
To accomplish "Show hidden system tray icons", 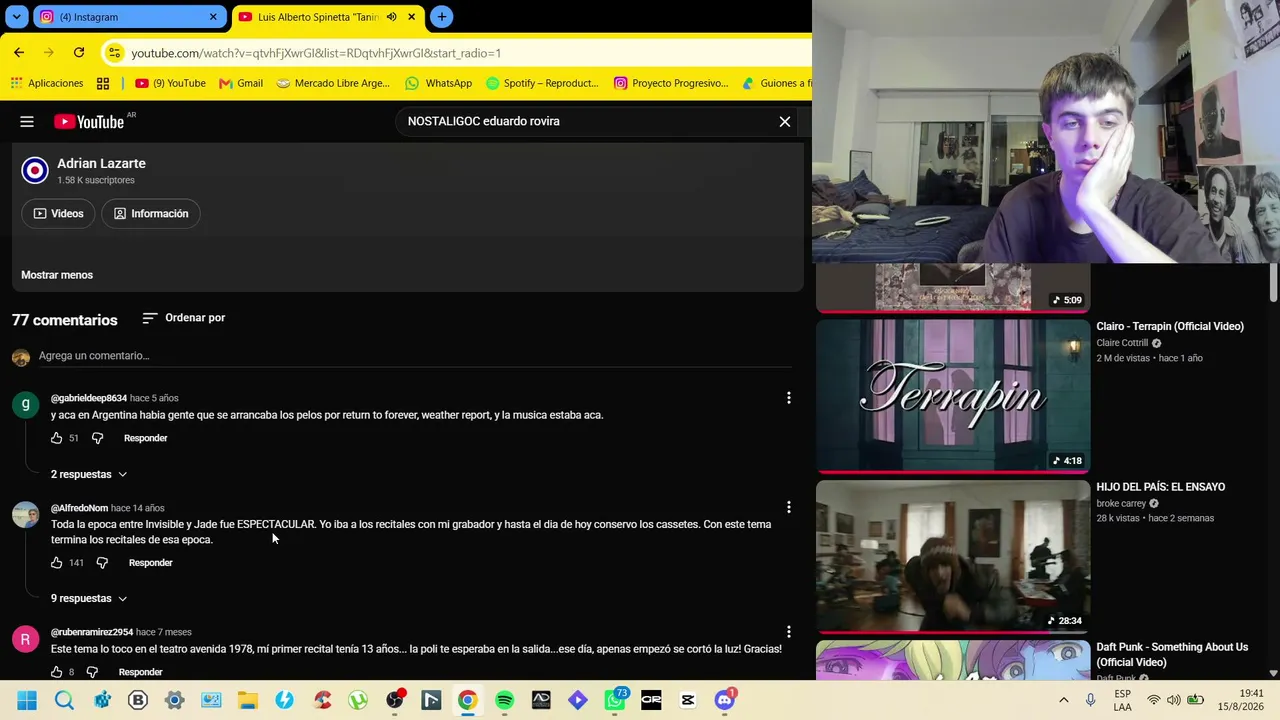I will click(1063, 700).
